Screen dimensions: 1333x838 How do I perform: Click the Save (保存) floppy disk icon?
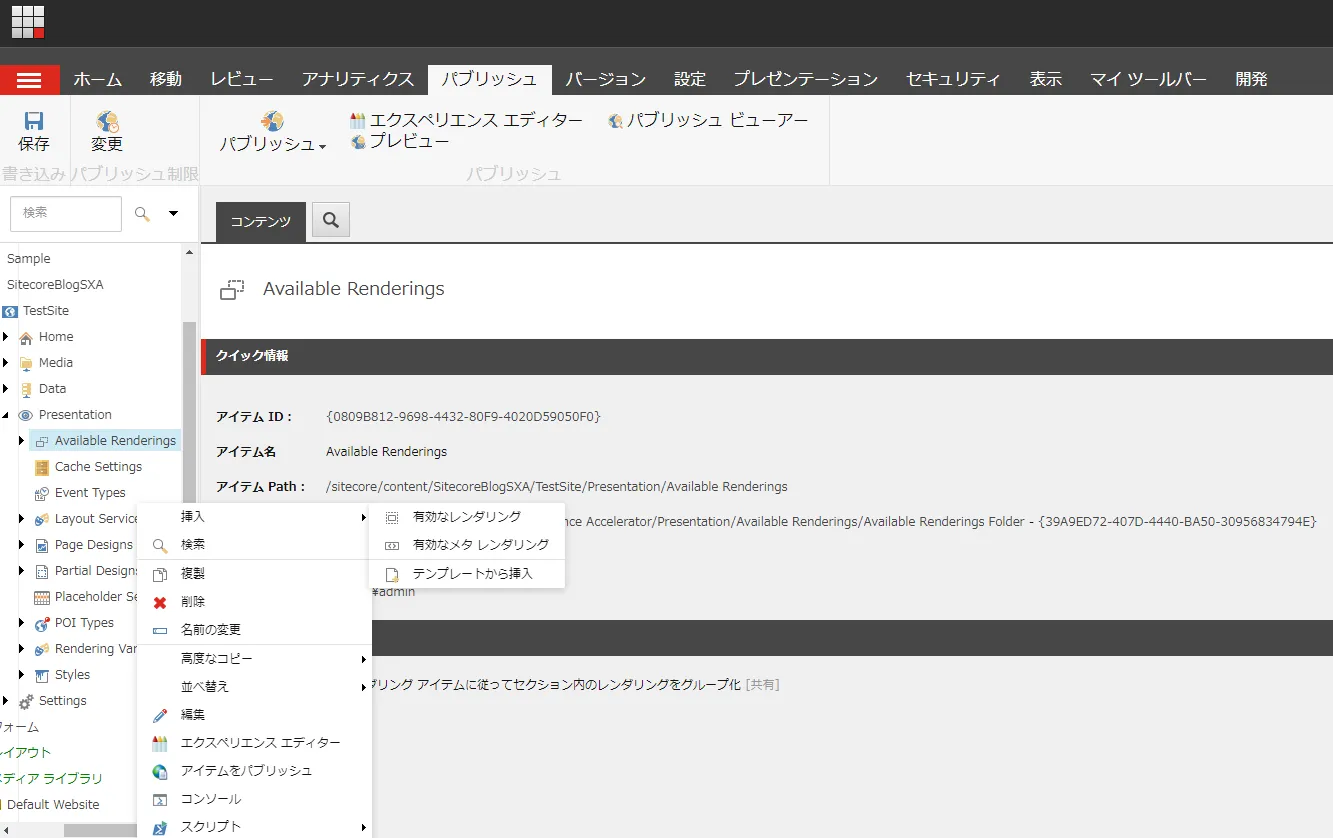[x=34, y=120]
